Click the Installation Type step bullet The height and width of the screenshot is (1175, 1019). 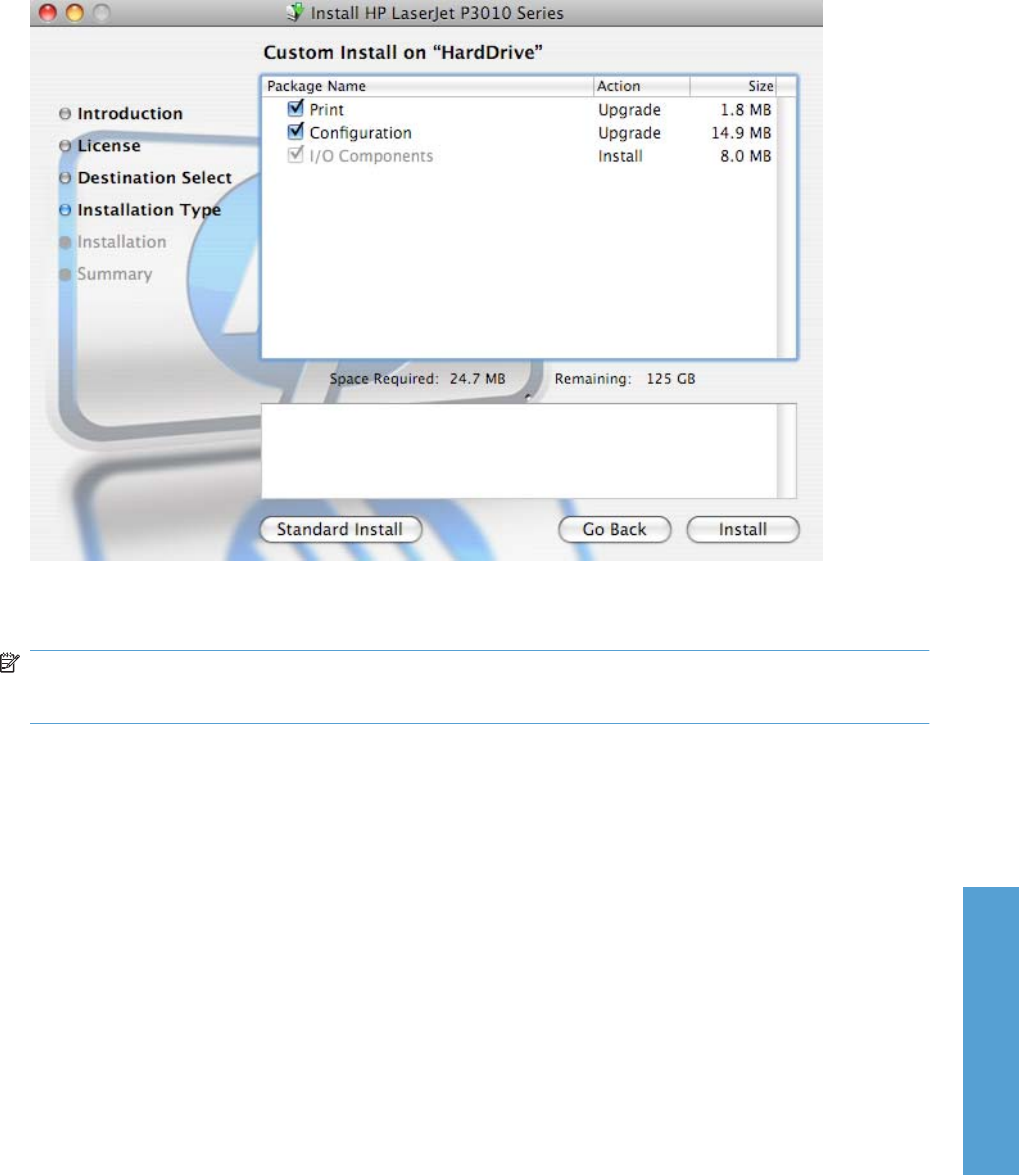65,210
